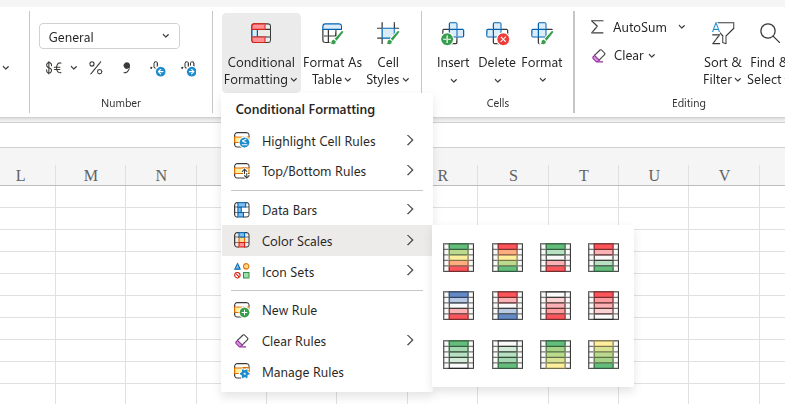Click New Rule in the menu
785x404 pixels.
coord(289,310)
